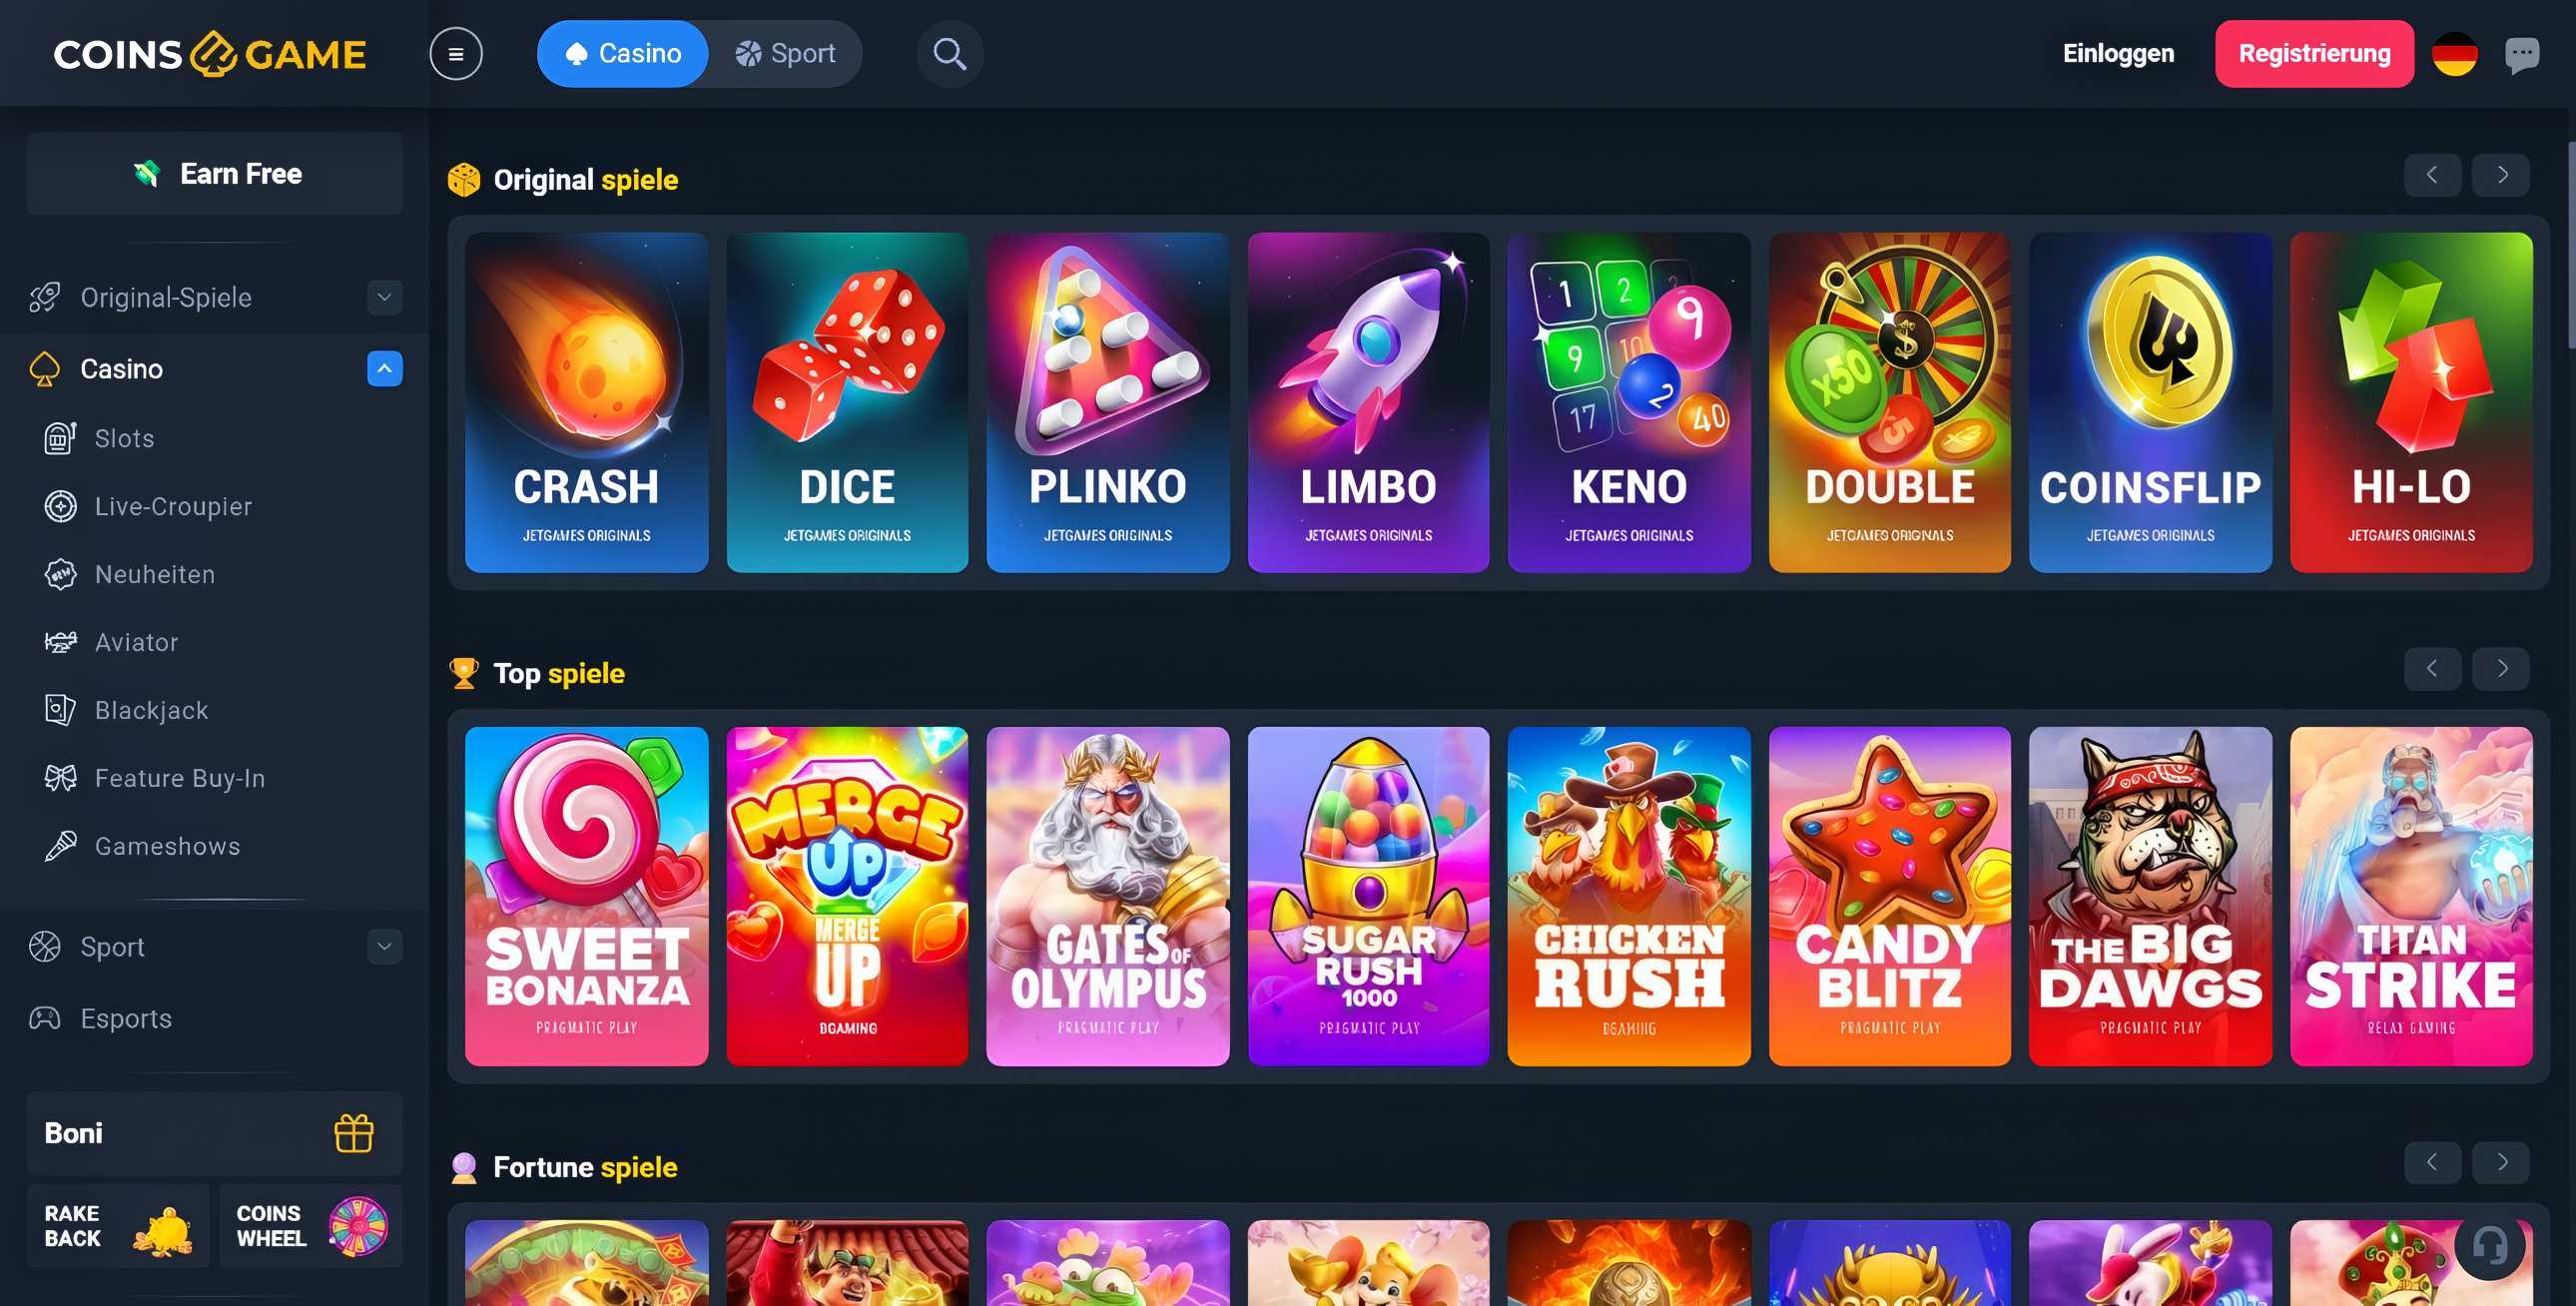Expand the Sport sidebar section
This screenshot has width=2576, height=1306.
coord(385,947)
